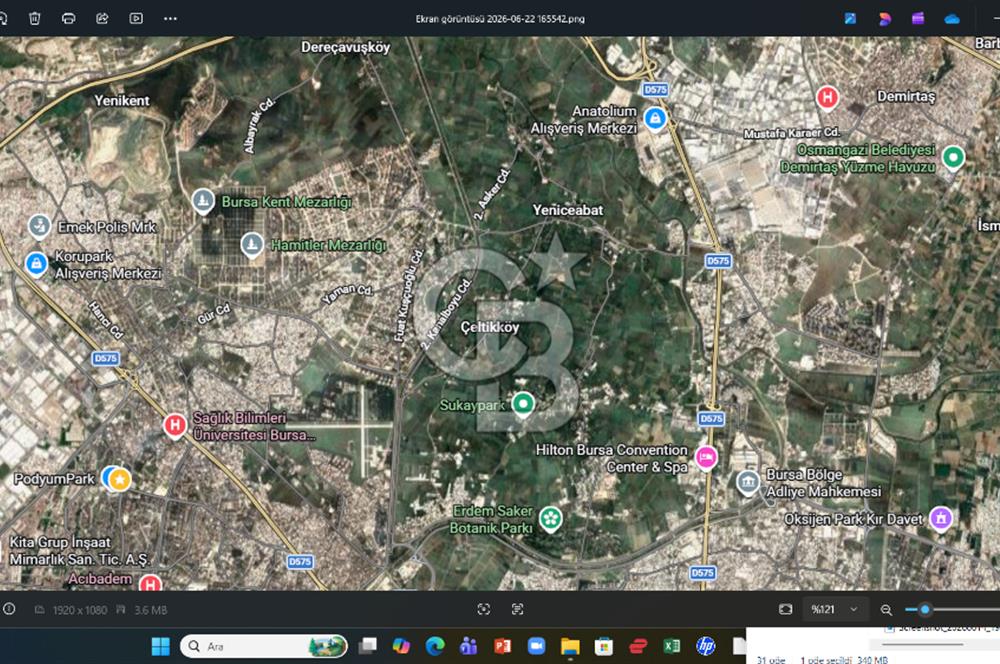Open PowerPoint from the taskbar
Screen dimensions: 1000x664
[503, 646]
